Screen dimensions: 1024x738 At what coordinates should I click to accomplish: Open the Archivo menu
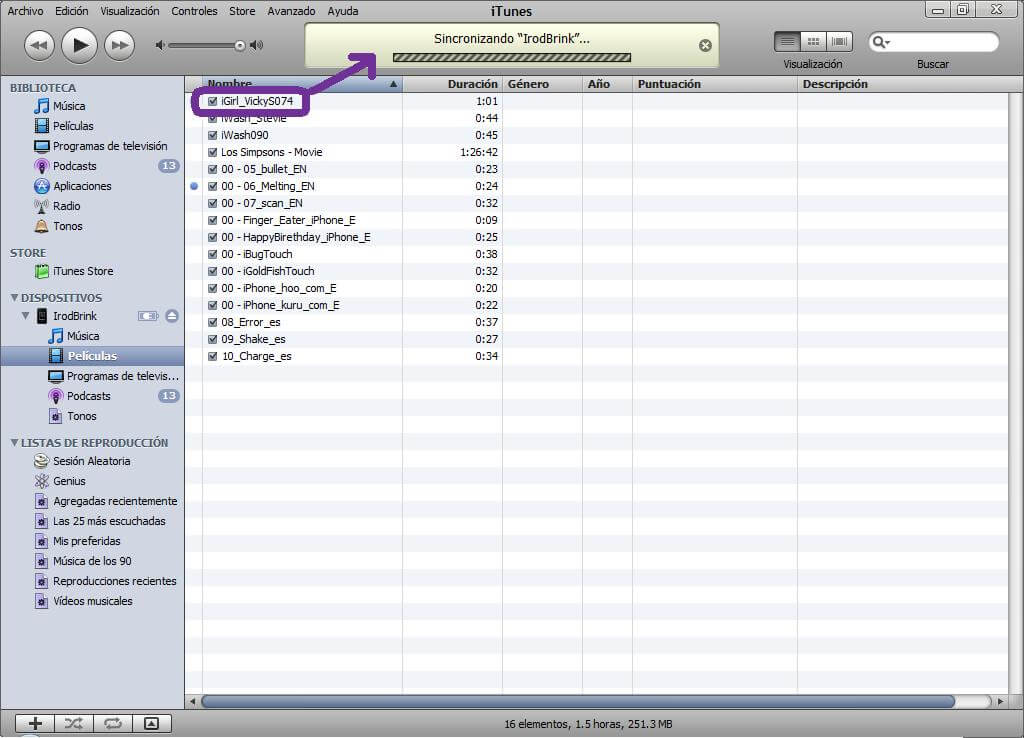(x=25, y=11)
